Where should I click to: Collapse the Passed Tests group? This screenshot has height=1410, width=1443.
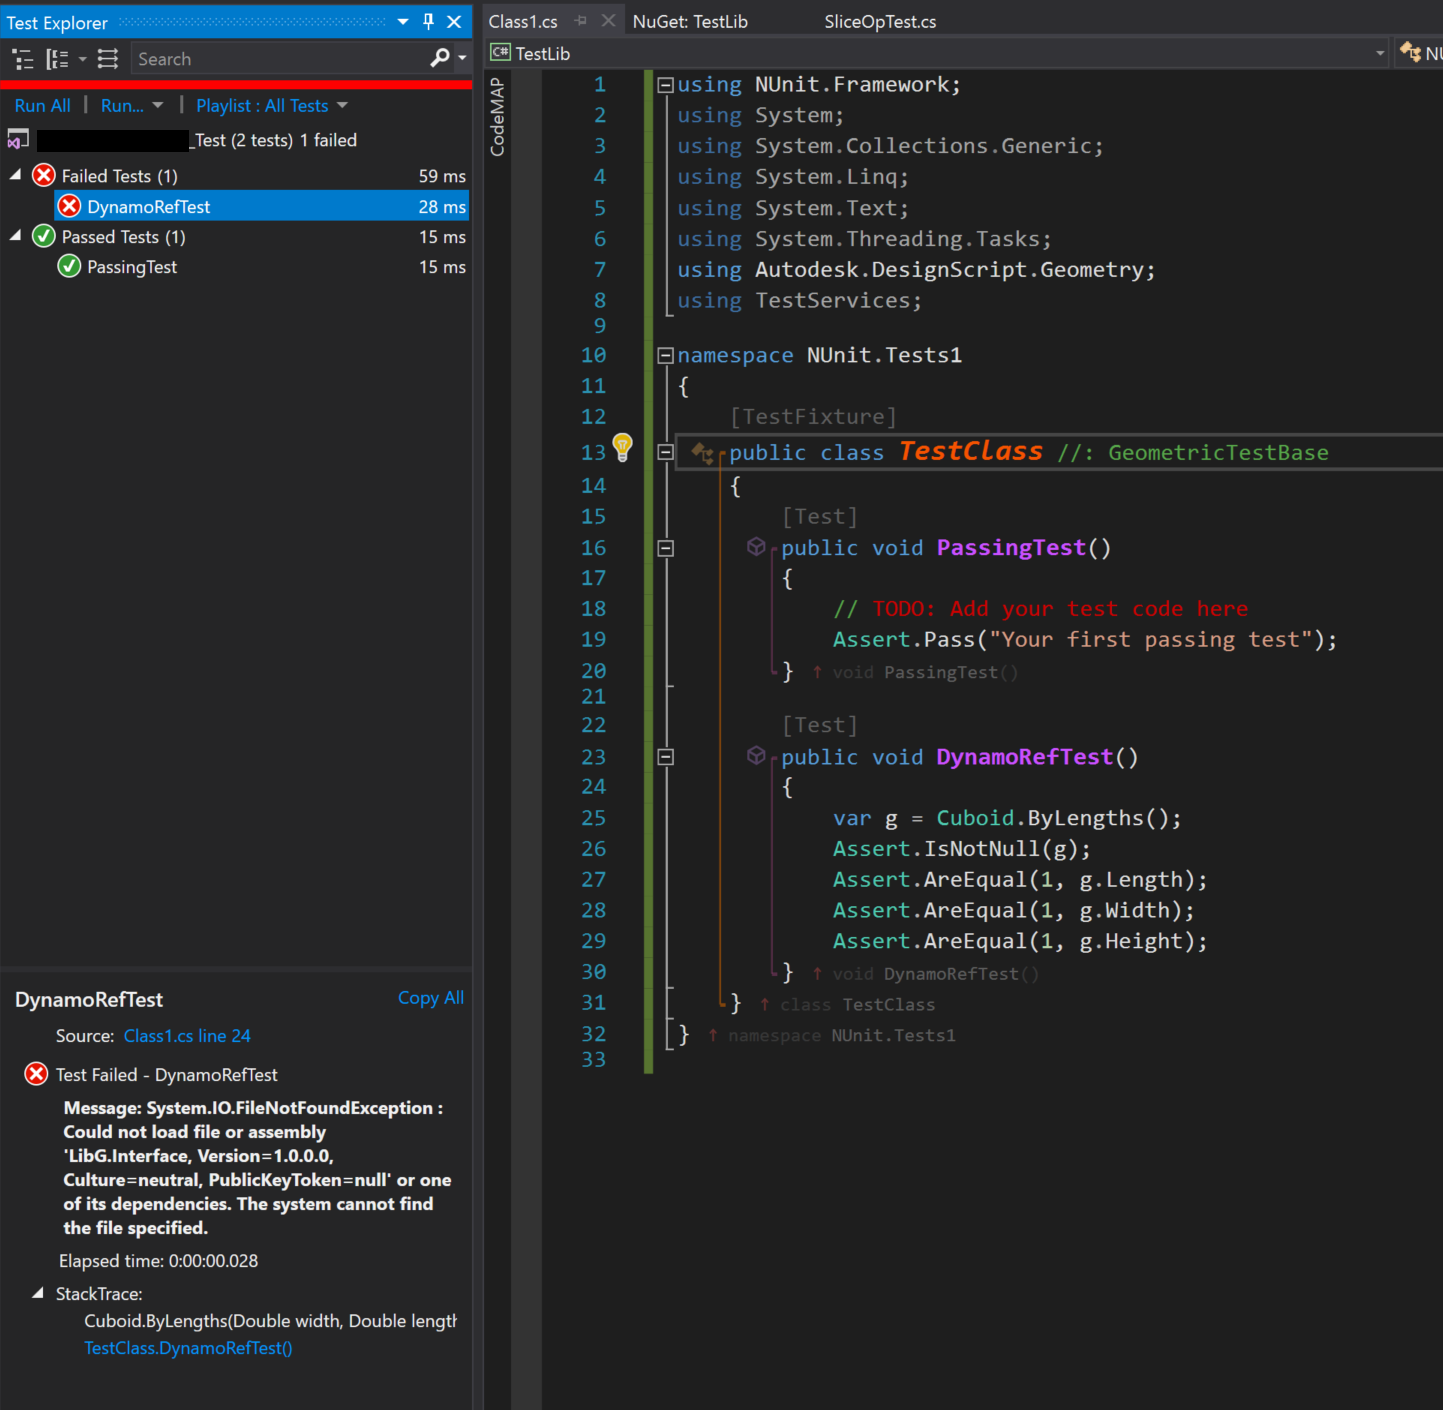coord(13,236)
